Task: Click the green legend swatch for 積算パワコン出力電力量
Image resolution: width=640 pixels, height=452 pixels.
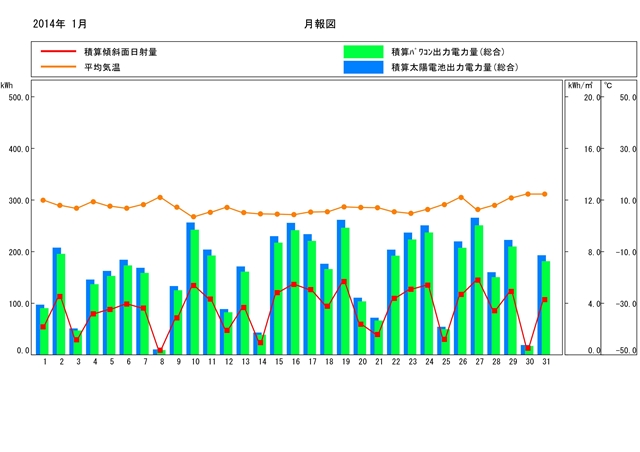Action: click(x=363, y=52)
